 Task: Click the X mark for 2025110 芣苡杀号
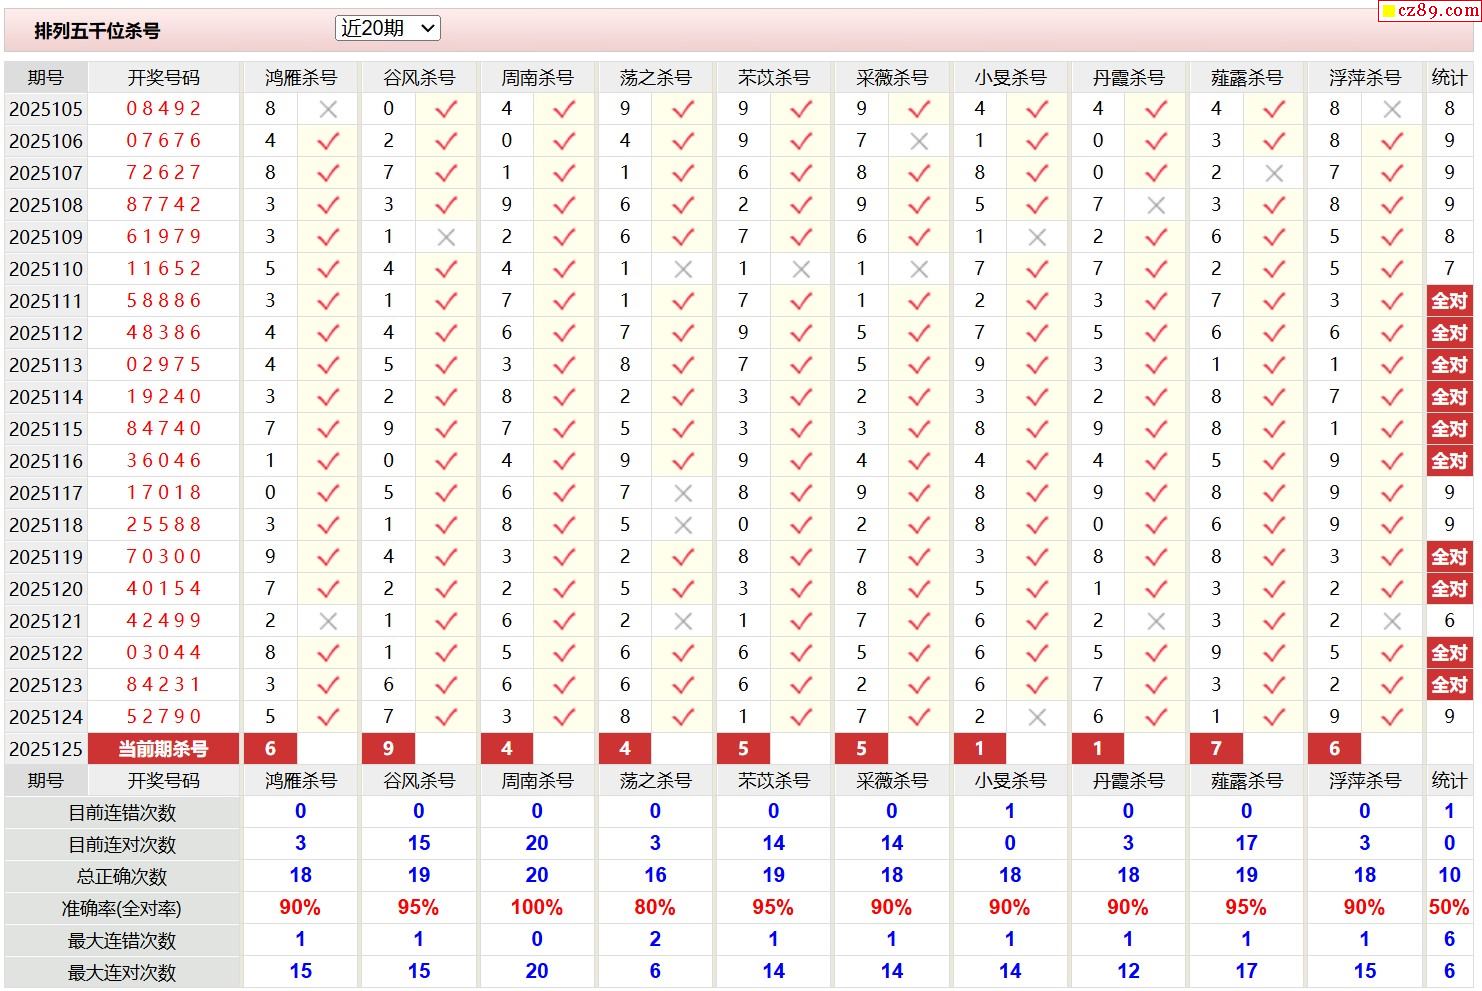(801, 269)
